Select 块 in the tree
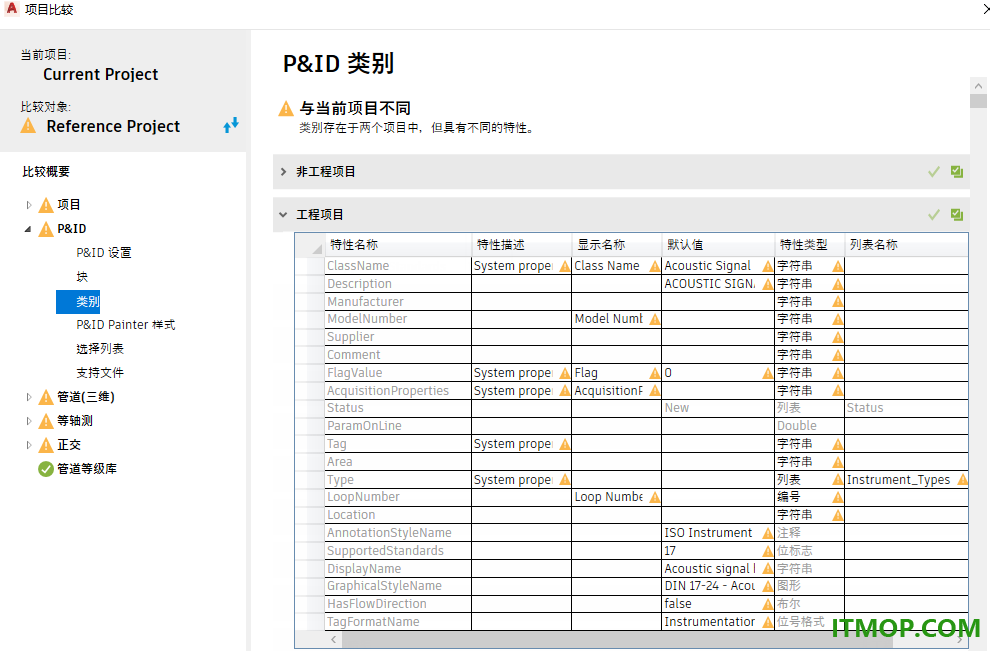 [x=82, y=277]
